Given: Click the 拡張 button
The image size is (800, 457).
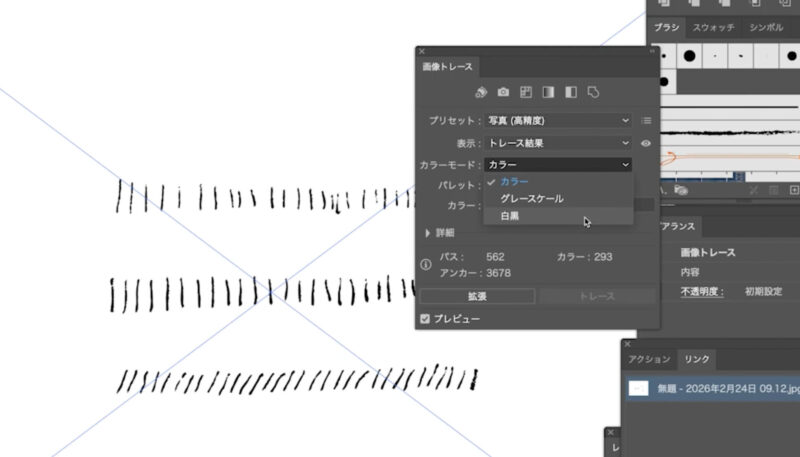Looking at the screenshot, I should click(x=476, y=296).
